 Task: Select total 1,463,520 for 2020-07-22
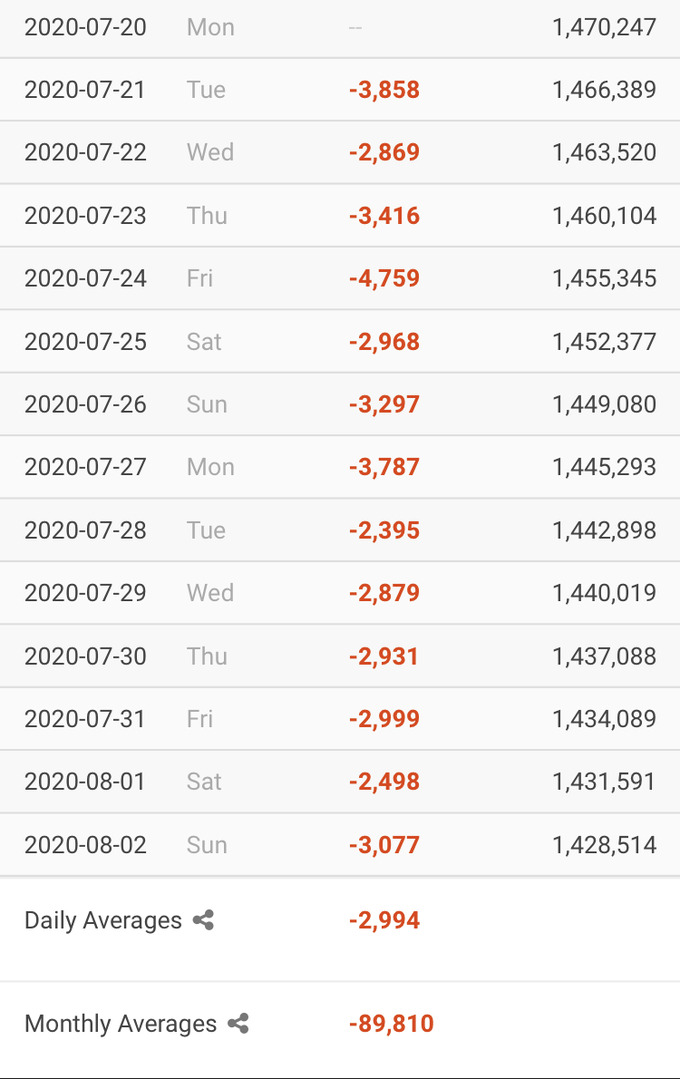point(604,153)
